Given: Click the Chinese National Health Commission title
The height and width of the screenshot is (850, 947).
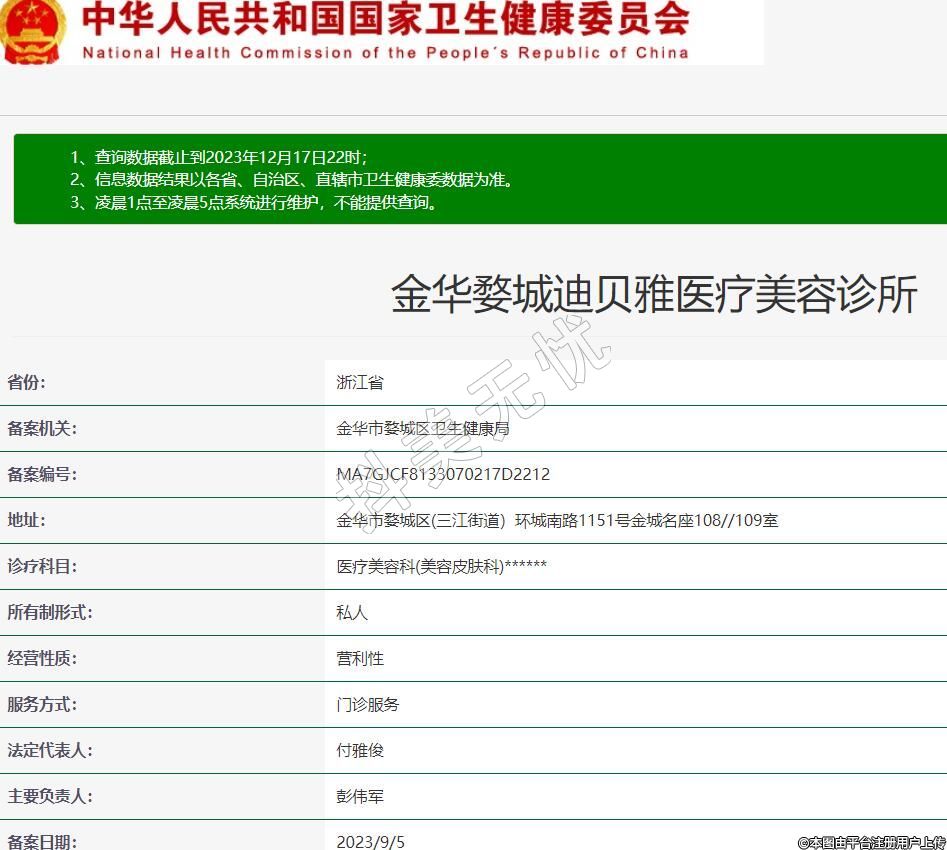Looking at the screenshot, I should [385, 19].
